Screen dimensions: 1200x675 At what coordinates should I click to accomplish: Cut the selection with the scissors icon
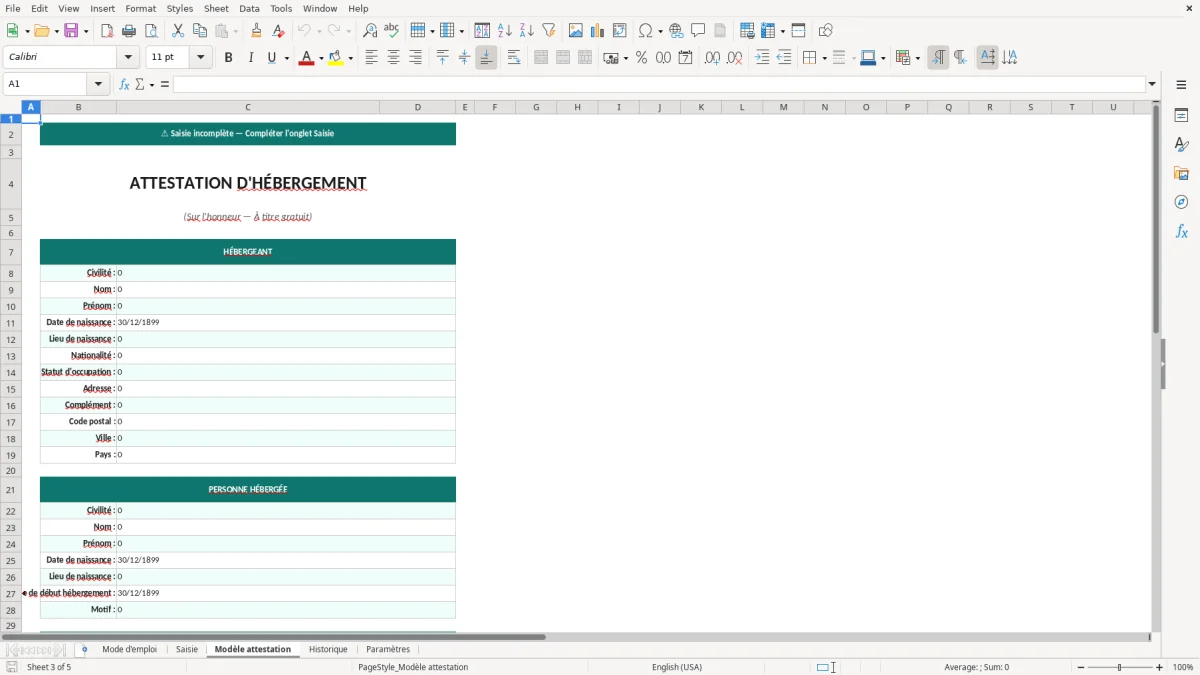[x=178, y=31]
